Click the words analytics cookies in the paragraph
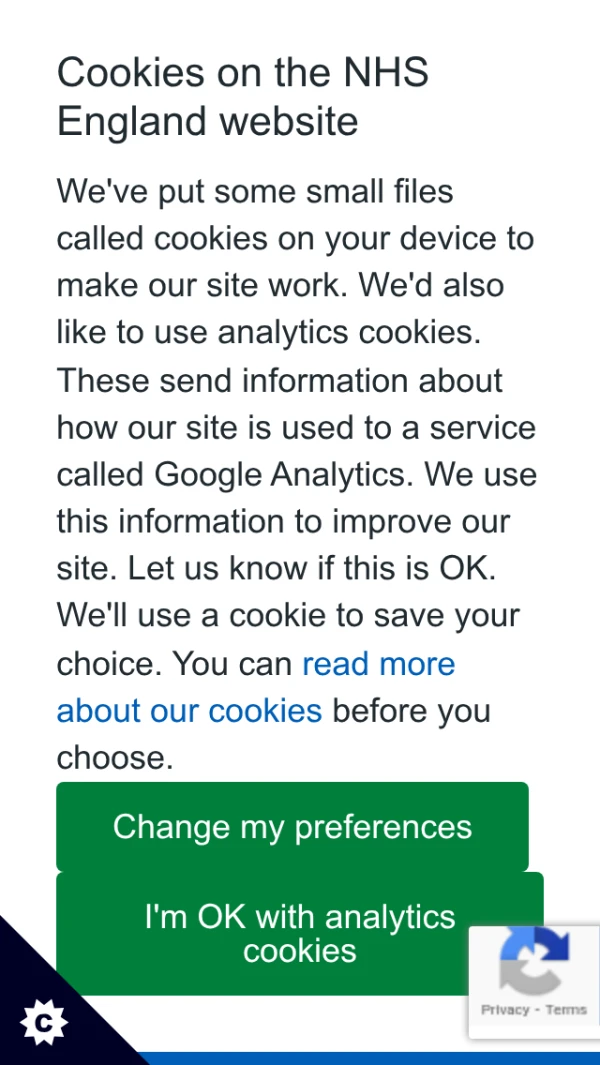600x1065 pixels. tap(339, 333)
